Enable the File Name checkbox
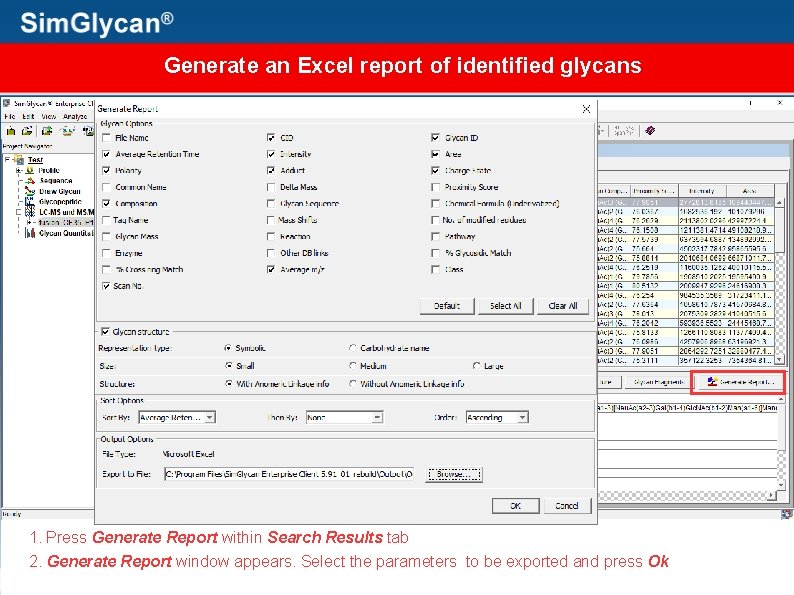Viewport: 794px width, 595px height. click(x=106, y=138)
